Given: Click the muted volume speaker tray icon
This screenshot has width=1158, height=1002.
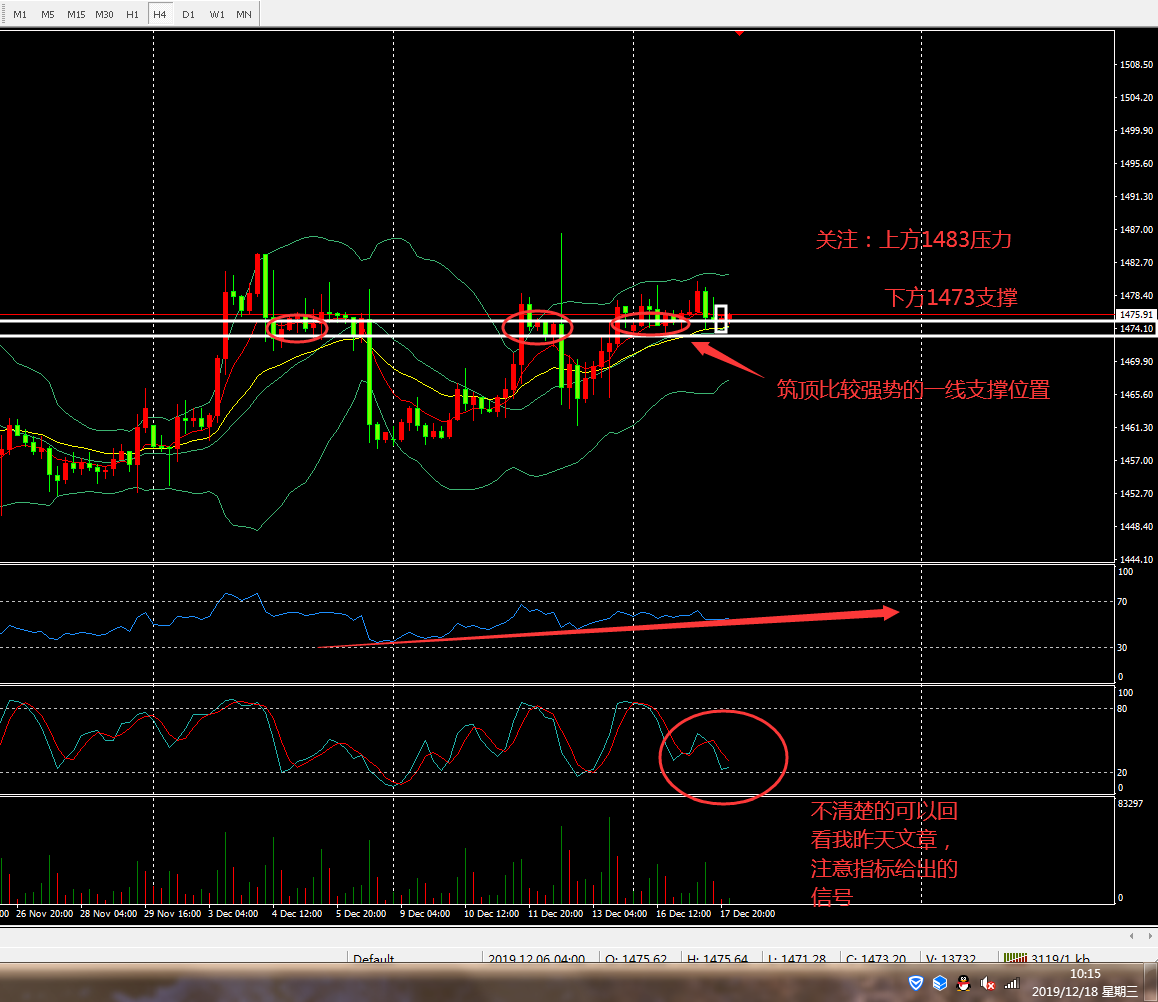Looking at the screenshot, I should coord(987,983).
